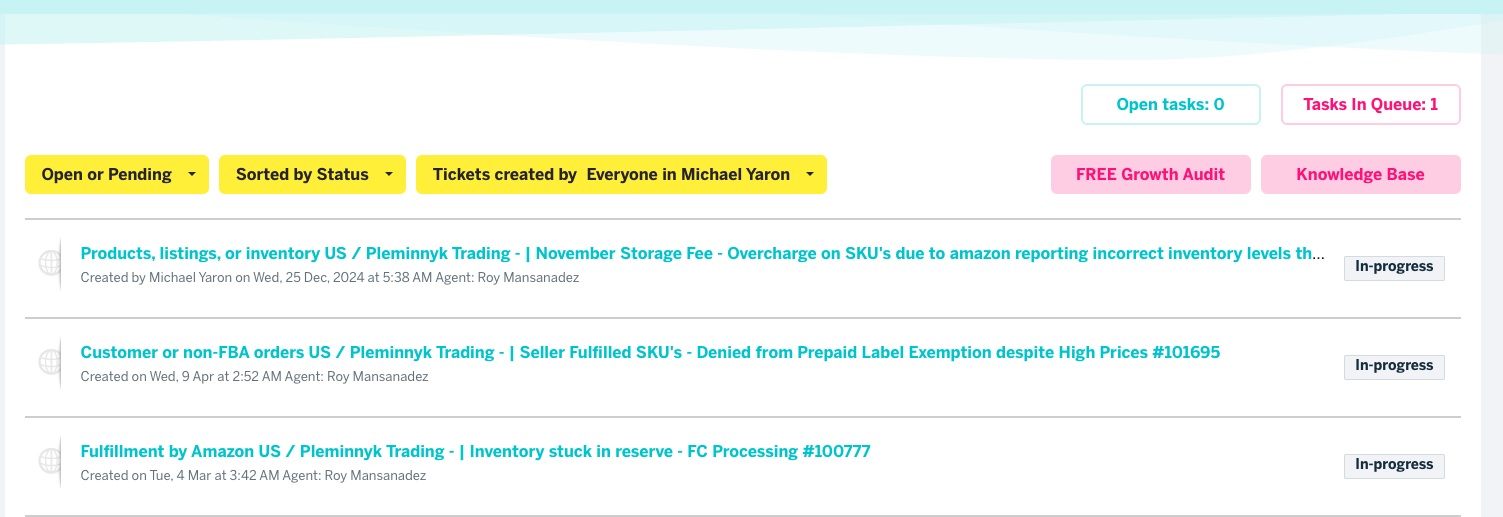
Task: Open the Knowledge Base
Action: [x=1361, y=174]
